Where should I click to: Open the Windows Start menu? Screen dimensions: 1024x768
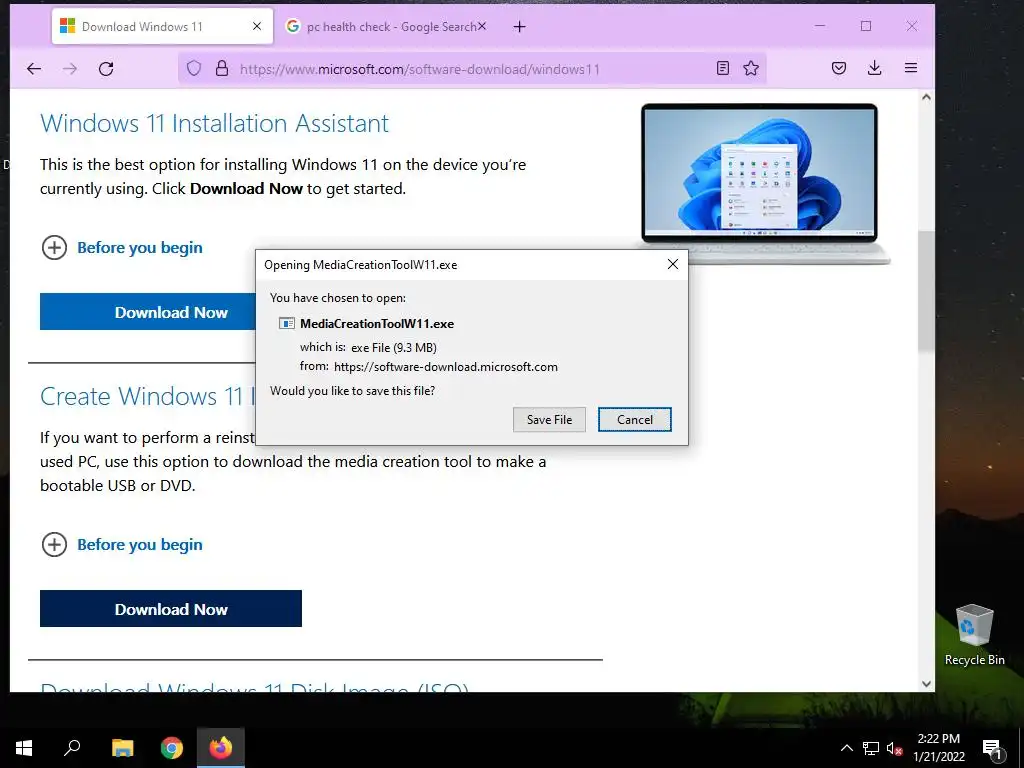pyautogui.click(x=24, y=748)
